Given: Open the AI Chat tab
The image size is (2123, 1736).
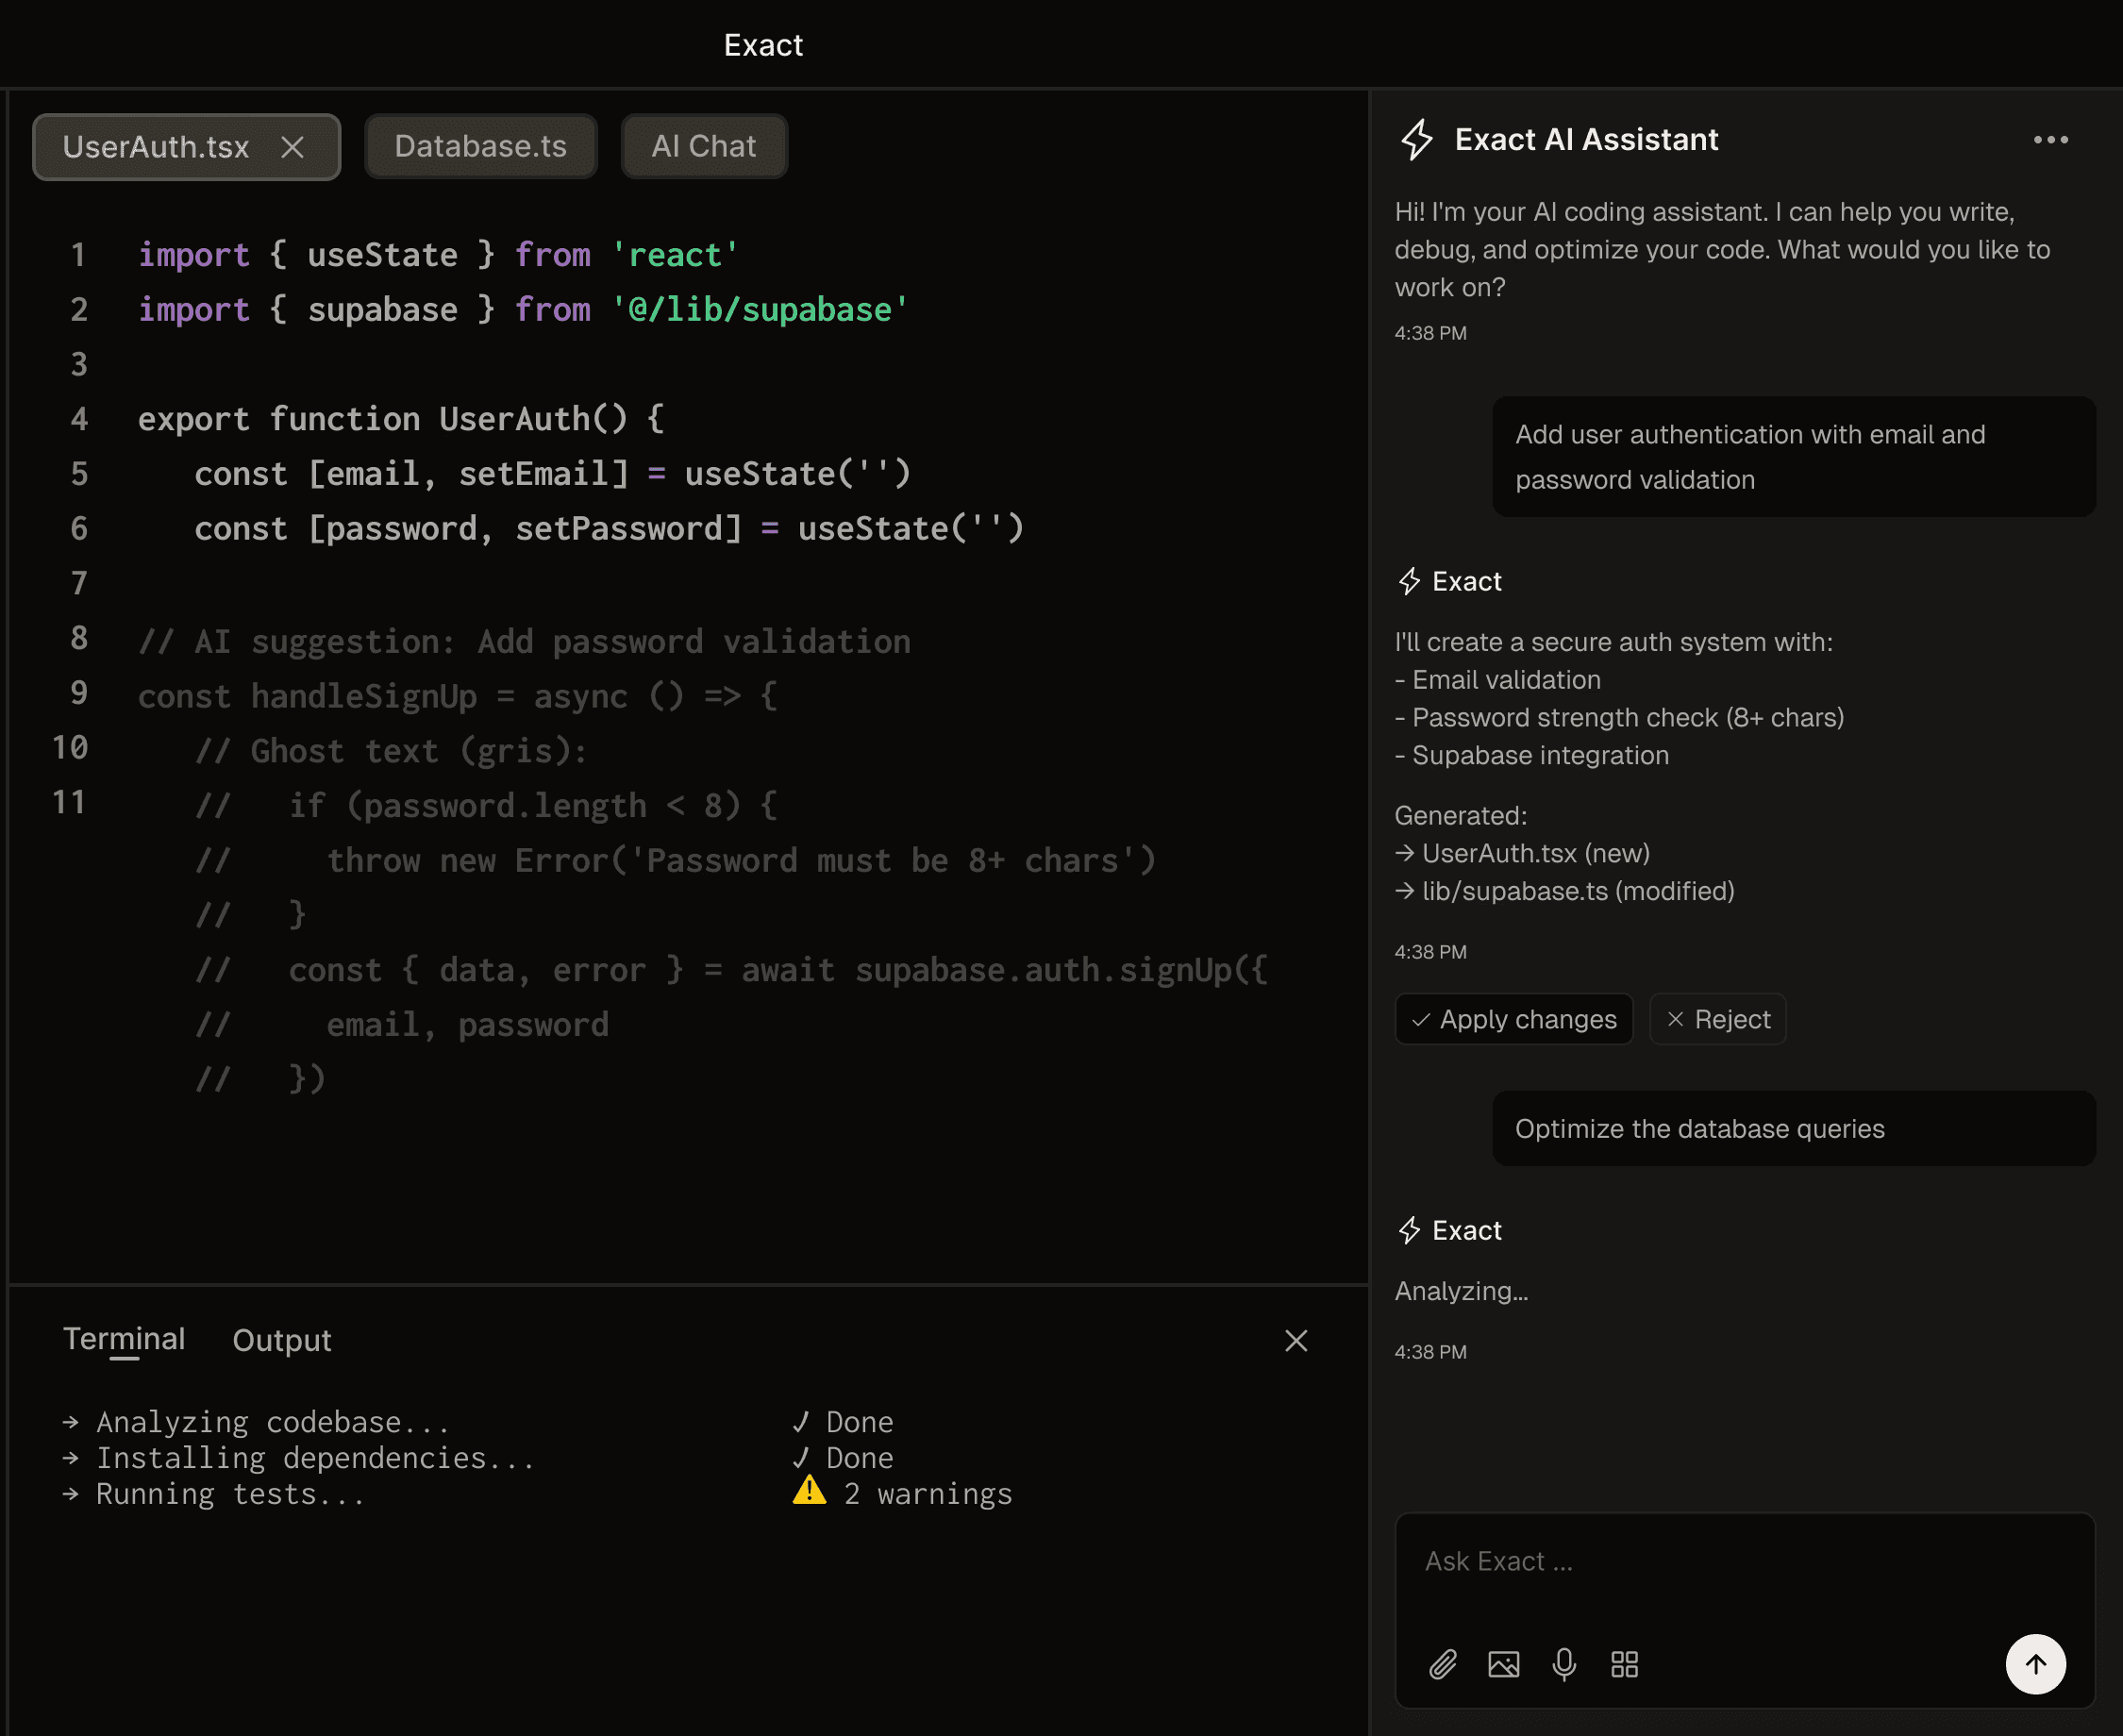Looking at the screenshot, I should pyautogui.click(x=703, y=147).
